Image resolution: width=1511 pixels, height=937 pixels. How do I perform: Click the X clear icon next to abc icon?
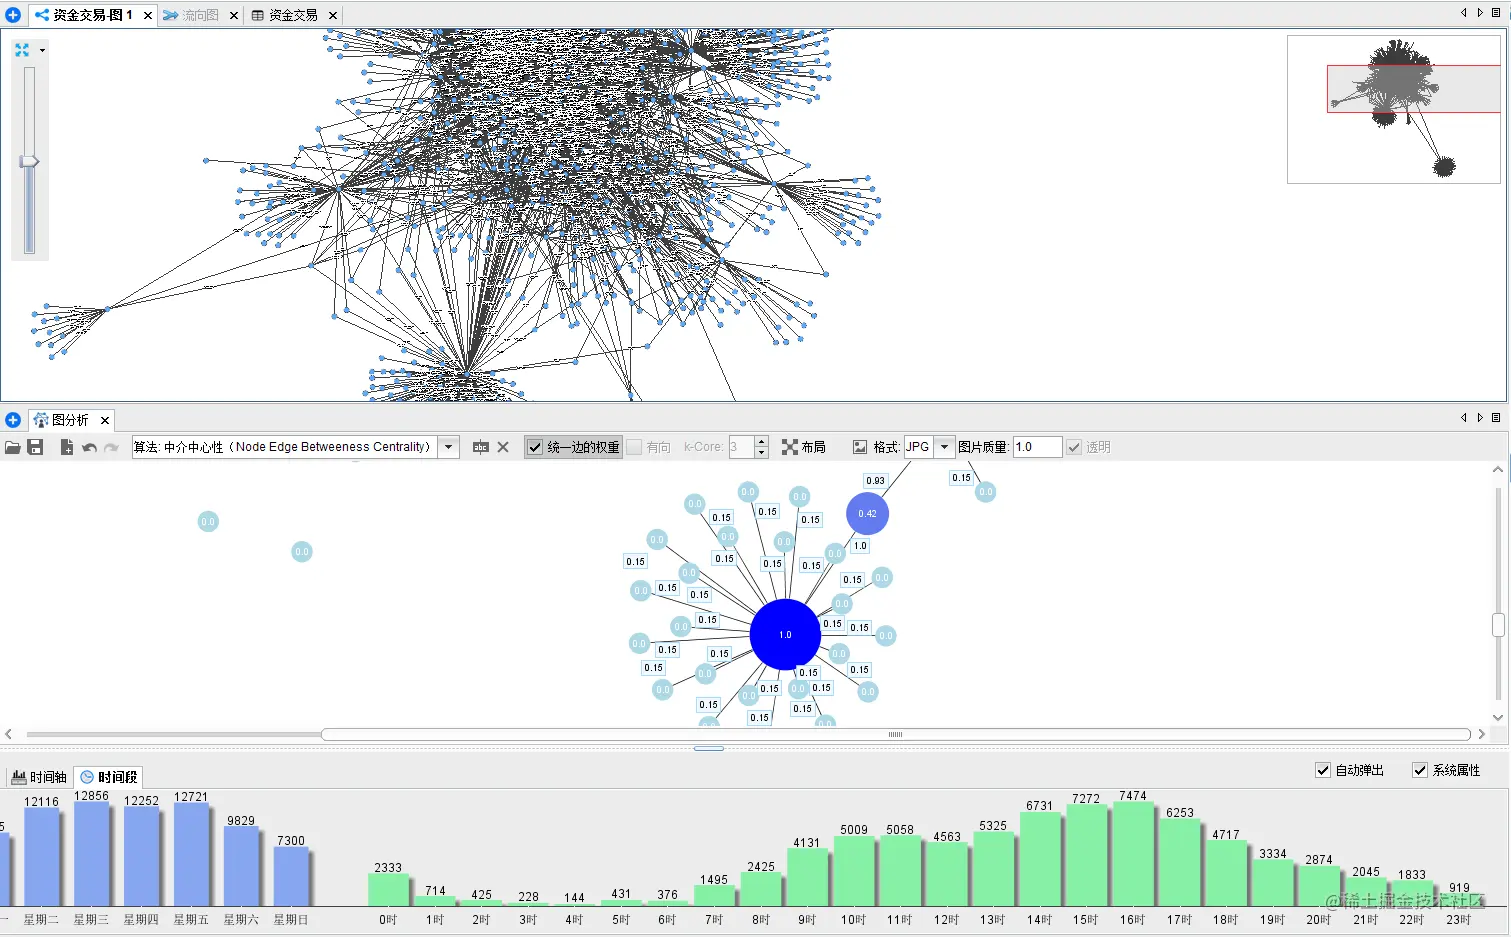tap(503, 447)
